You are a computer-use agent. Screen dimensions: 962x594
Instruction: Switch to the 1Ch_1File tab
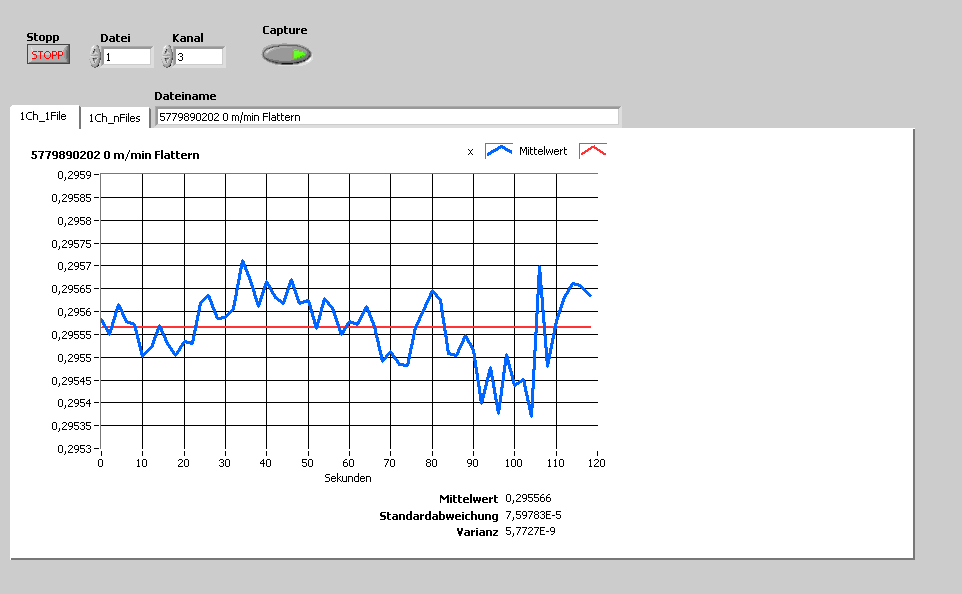click(43, 116)
